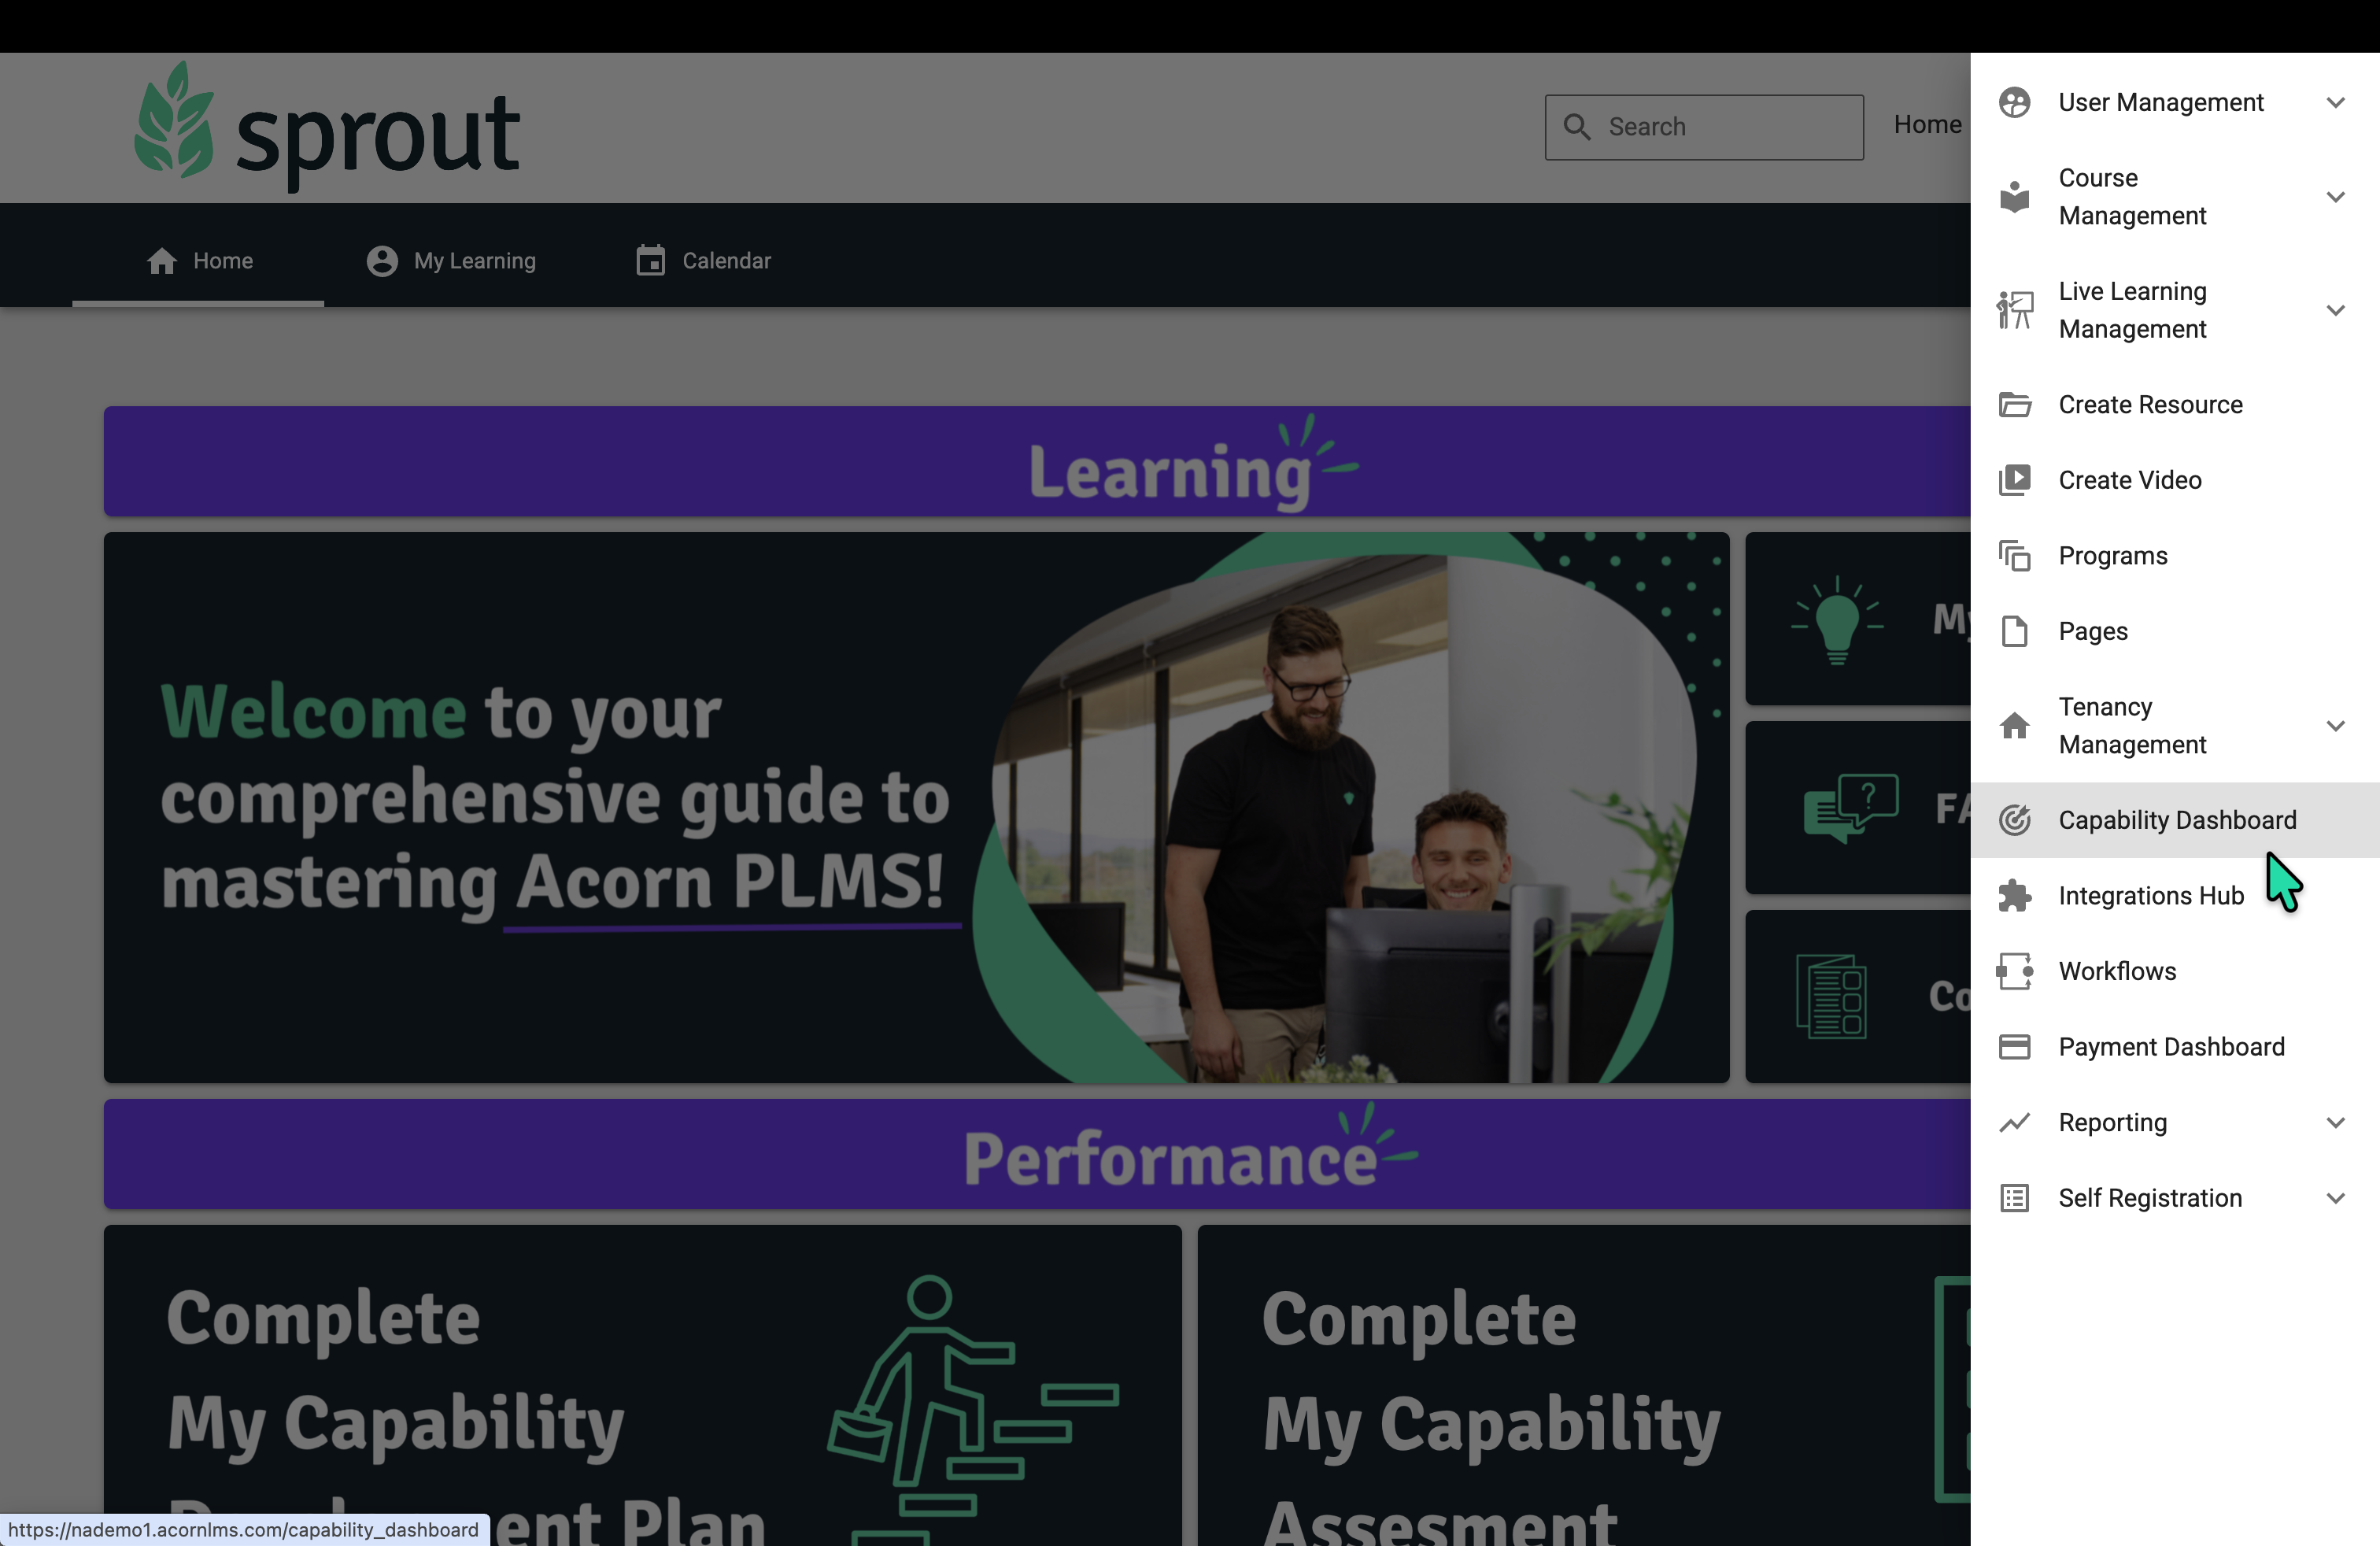Screen dimensions: 2380x1546
Task: Click the Capability Dashboard target icon
Action: 2014,820
